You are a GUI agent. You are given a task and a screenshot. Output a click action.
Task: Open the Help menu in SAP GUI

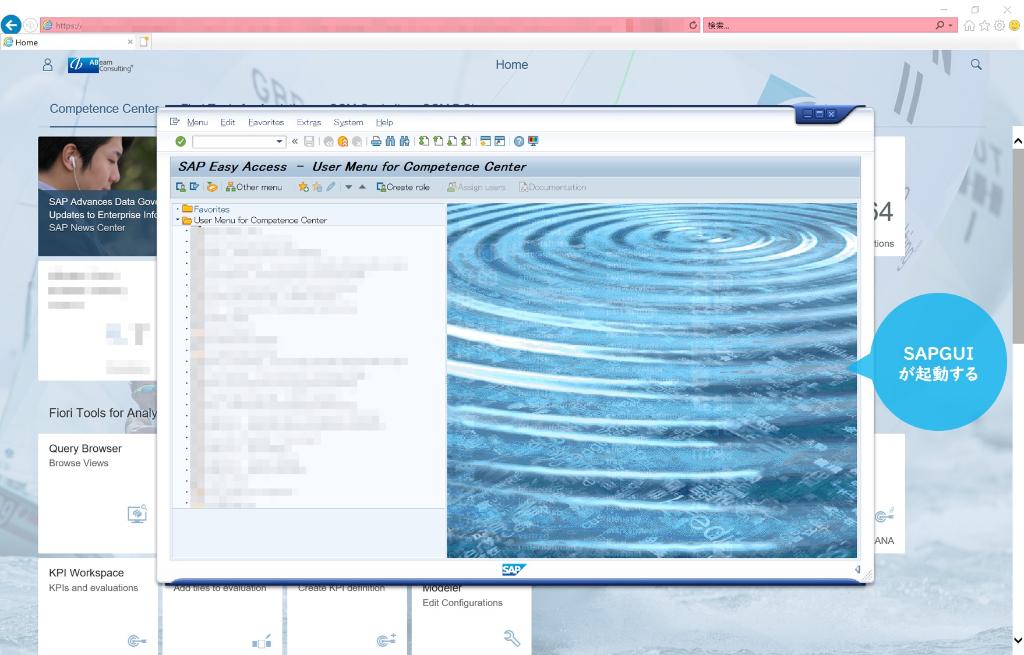[385, 122]
